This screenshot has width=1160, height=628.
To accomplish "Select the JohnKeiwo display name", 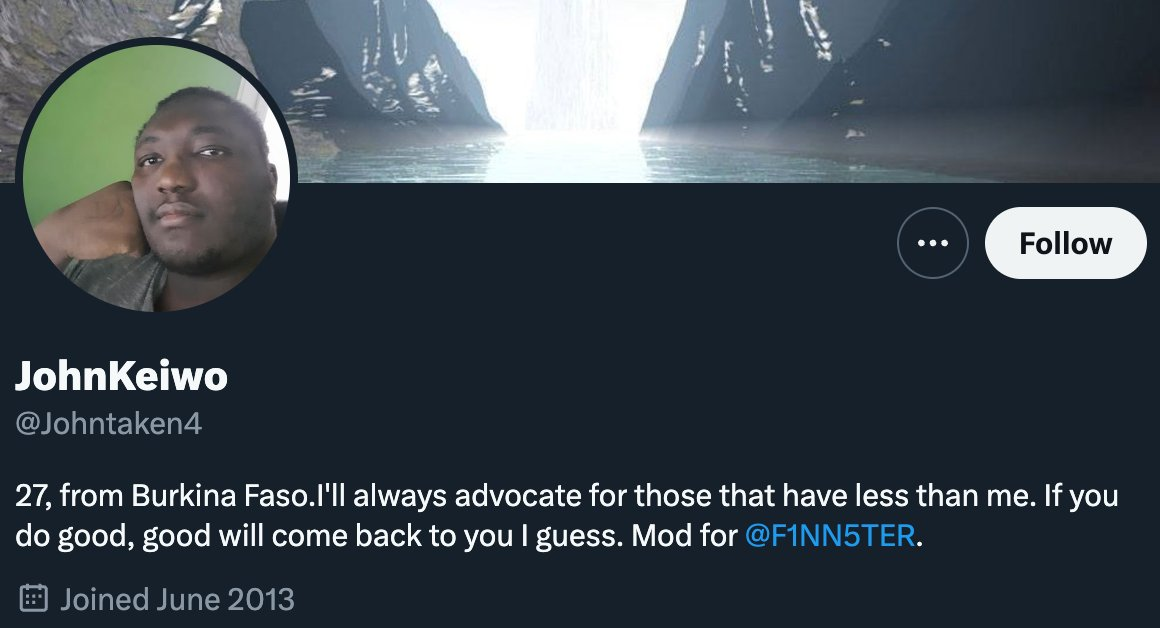I will (121, 376).
